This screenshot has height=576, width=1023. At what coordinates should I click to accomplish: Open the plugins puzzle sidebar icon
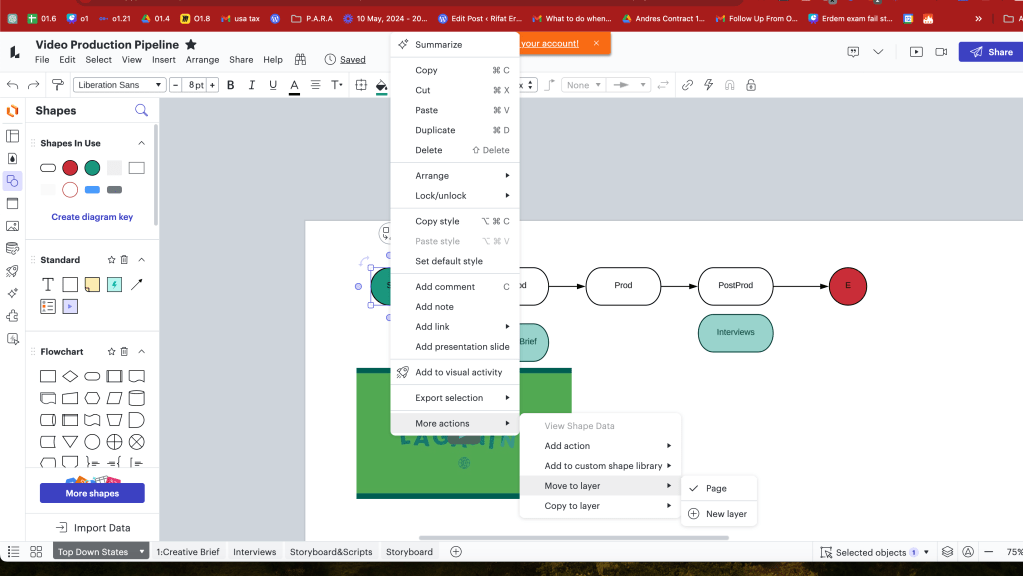[x=12, y=316]
